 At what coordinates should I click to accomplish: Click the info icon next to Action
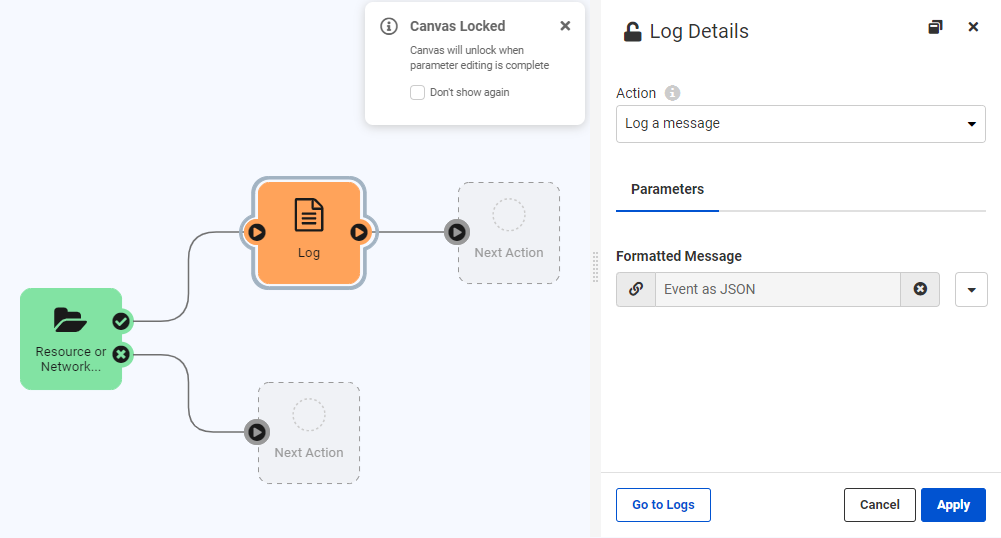coord(673,93)
